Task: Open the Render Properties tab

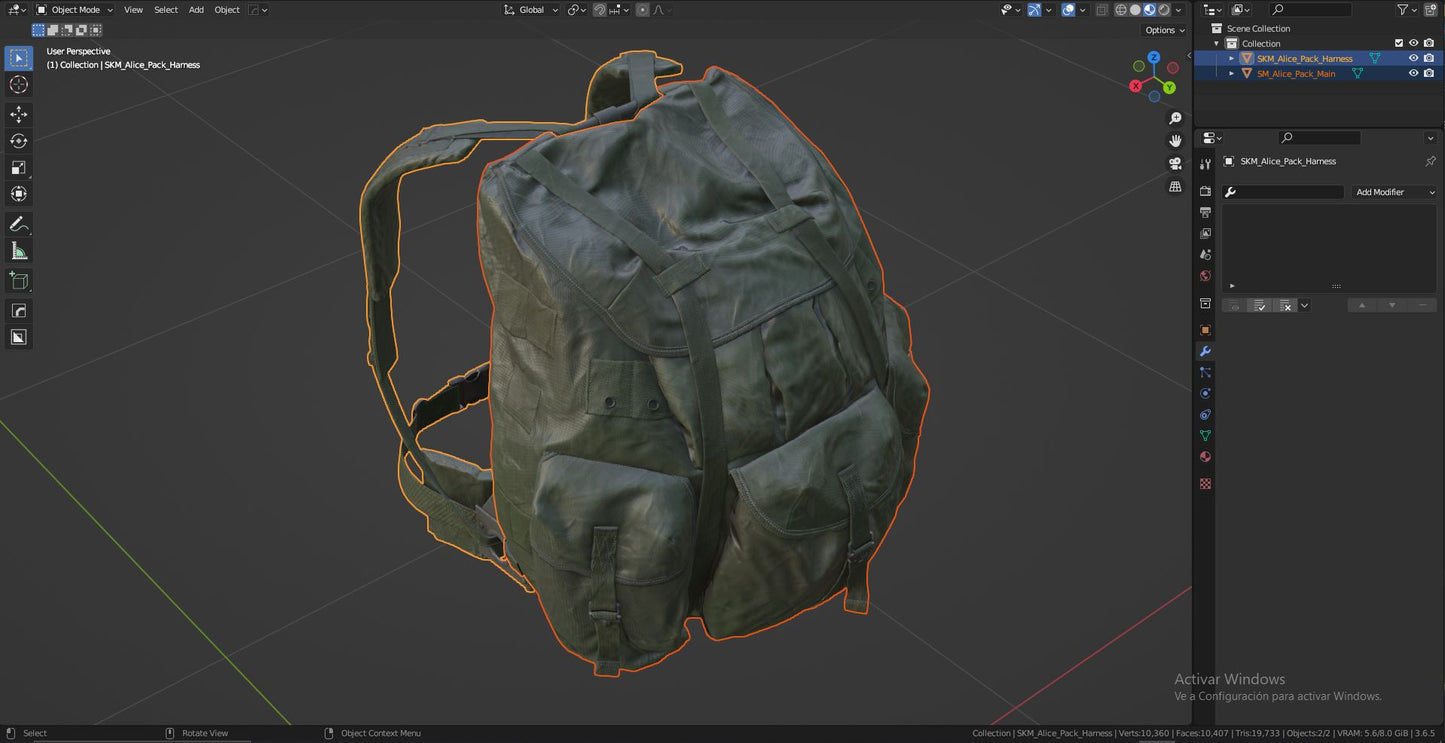Action: point(1205,190)
